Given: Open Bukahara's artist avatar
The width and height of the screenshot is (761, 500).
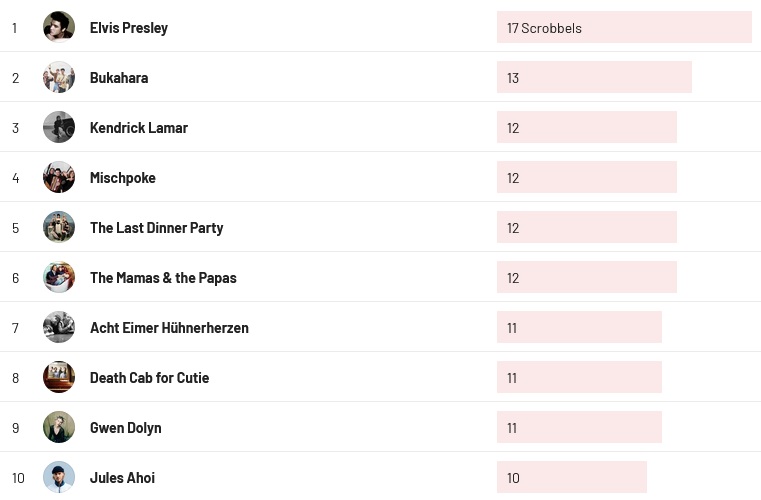Looking at the screenshot, I should point(59,77).
